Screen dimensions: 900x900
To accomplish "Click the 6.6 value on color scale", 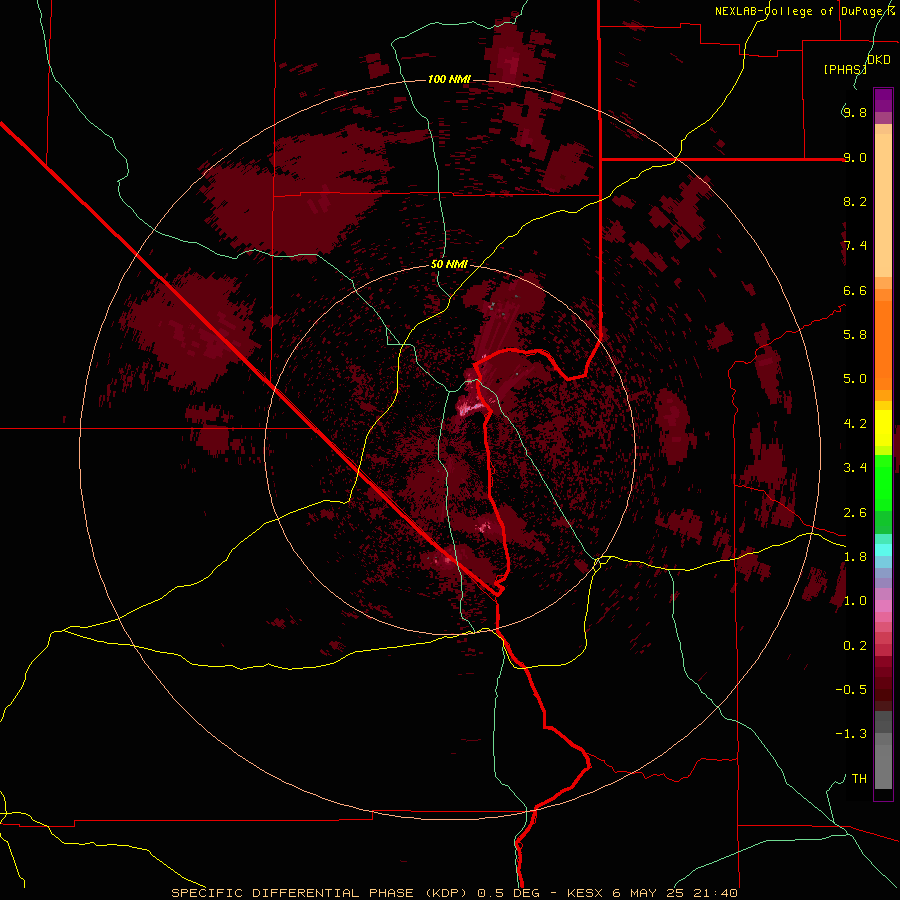I will (855, 290).
